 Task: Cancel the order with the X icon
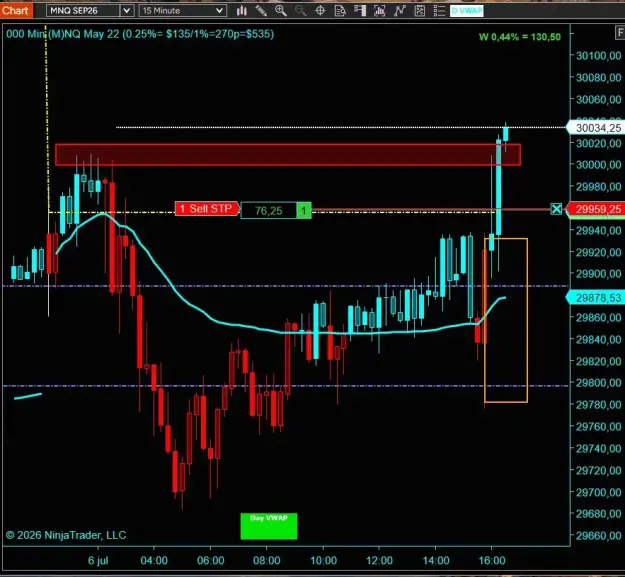556,209
